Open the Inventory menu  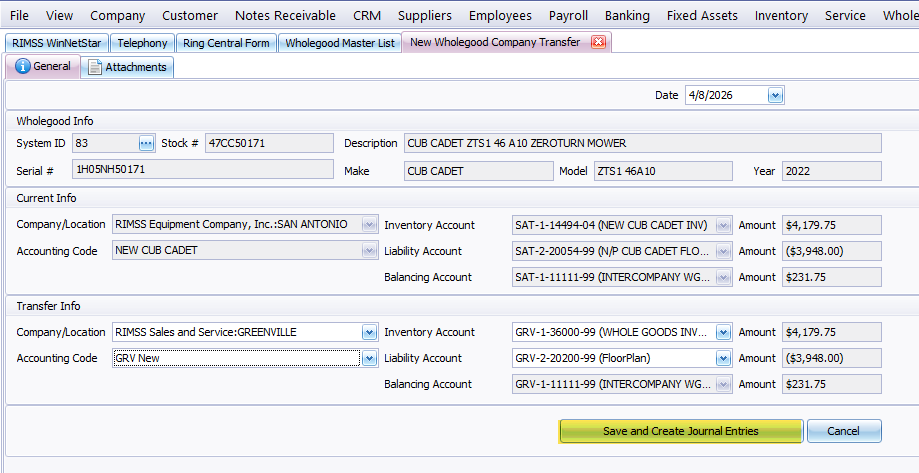click(781, 15)
